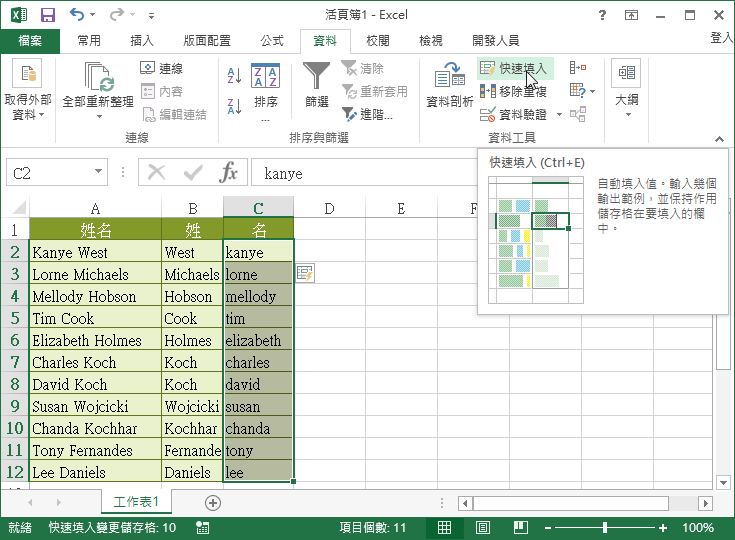Viewport: 735px width, 540px height.
Task: Switch to View (檢視) tab
Action: pos(431,41)
